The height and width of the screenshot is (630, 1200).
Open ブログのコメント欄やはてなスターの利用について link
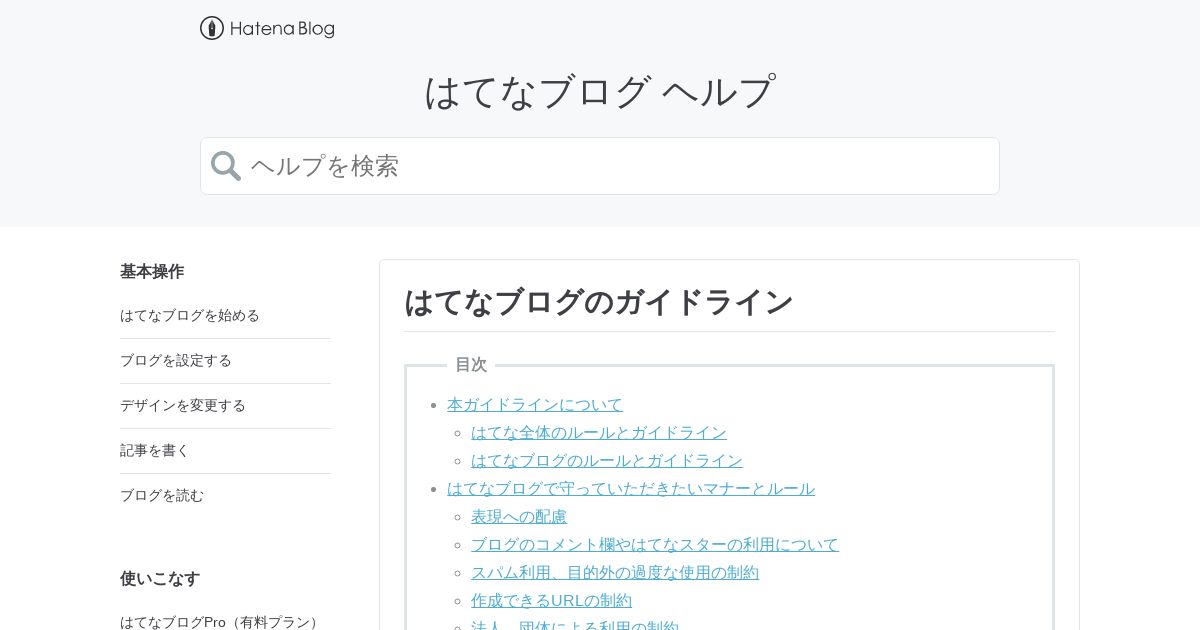655,544
